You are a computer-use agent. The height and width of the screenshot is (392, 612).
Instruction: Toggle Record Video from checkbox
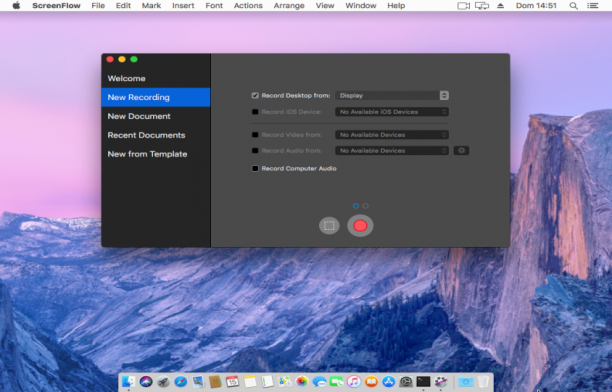click(255, 135)
